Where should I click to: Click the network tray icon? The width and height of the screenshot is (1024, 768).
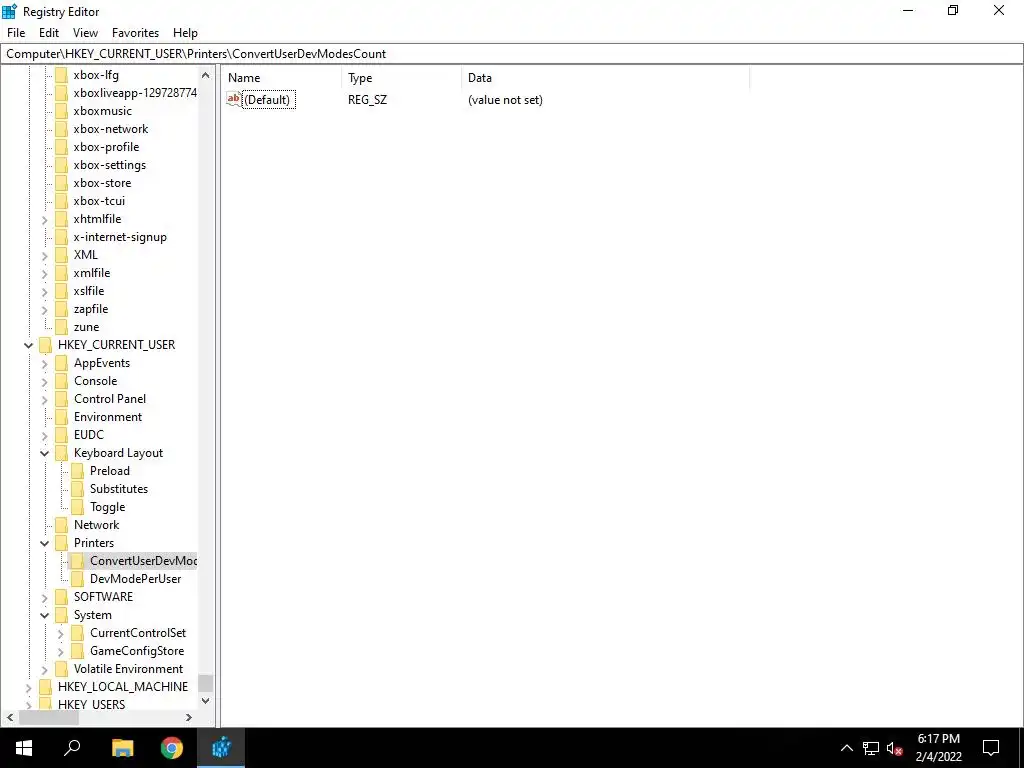tap(871, 748)
